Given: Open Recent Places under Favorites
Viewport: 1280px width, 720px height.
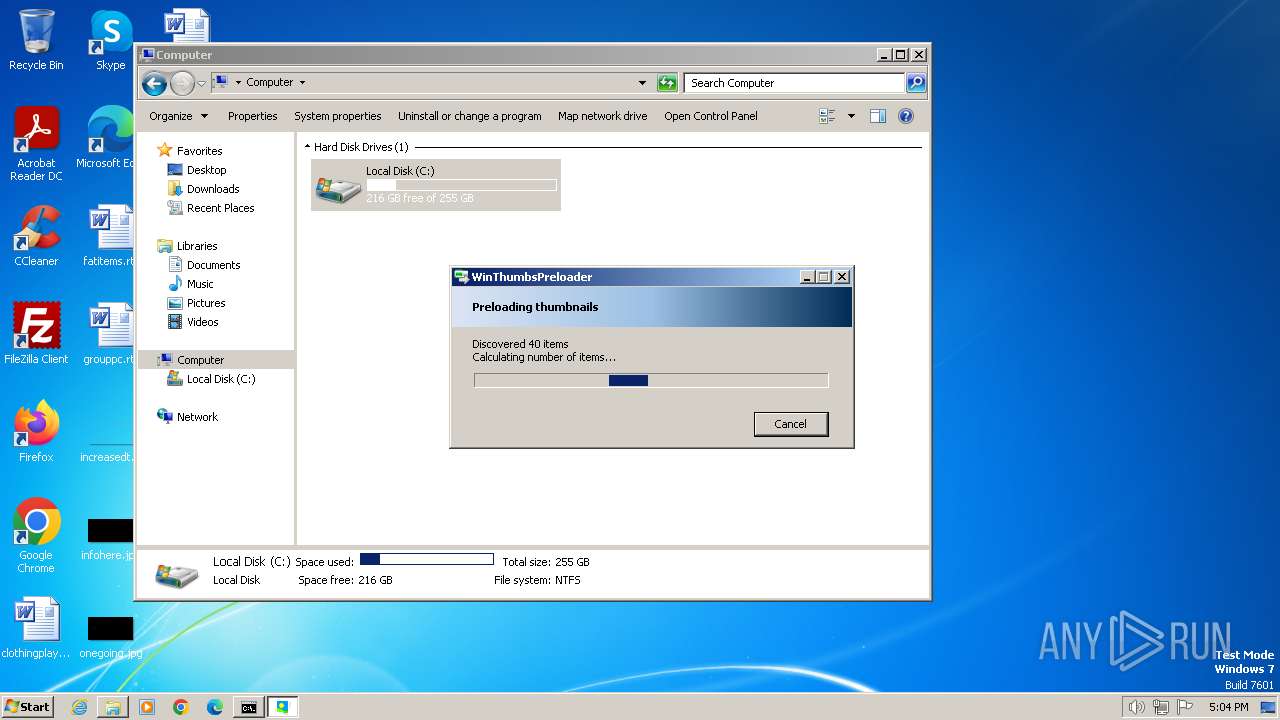Looking at the screenshot, I should [x=220, y=208].
